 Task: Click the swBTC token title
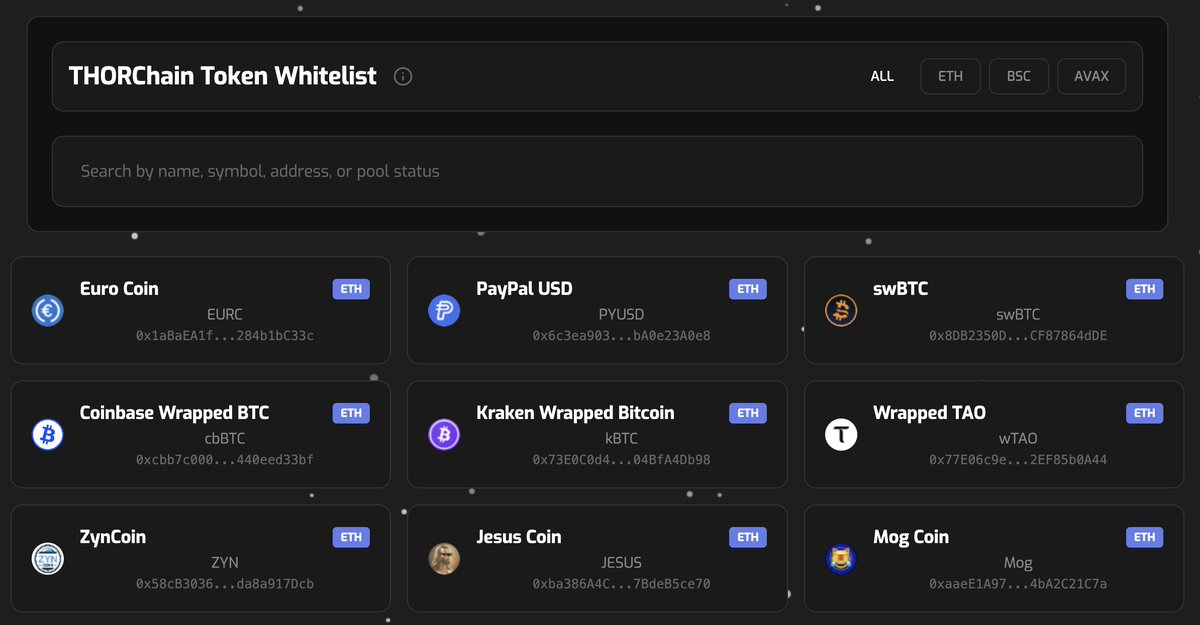coord(901,289)
